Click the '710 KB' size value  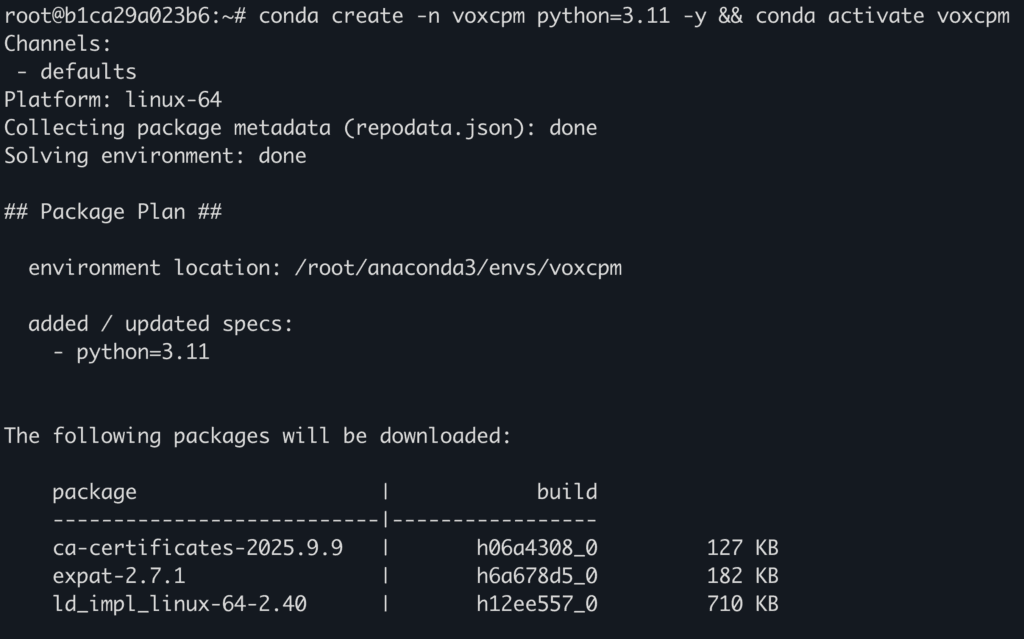coord(741,604)
